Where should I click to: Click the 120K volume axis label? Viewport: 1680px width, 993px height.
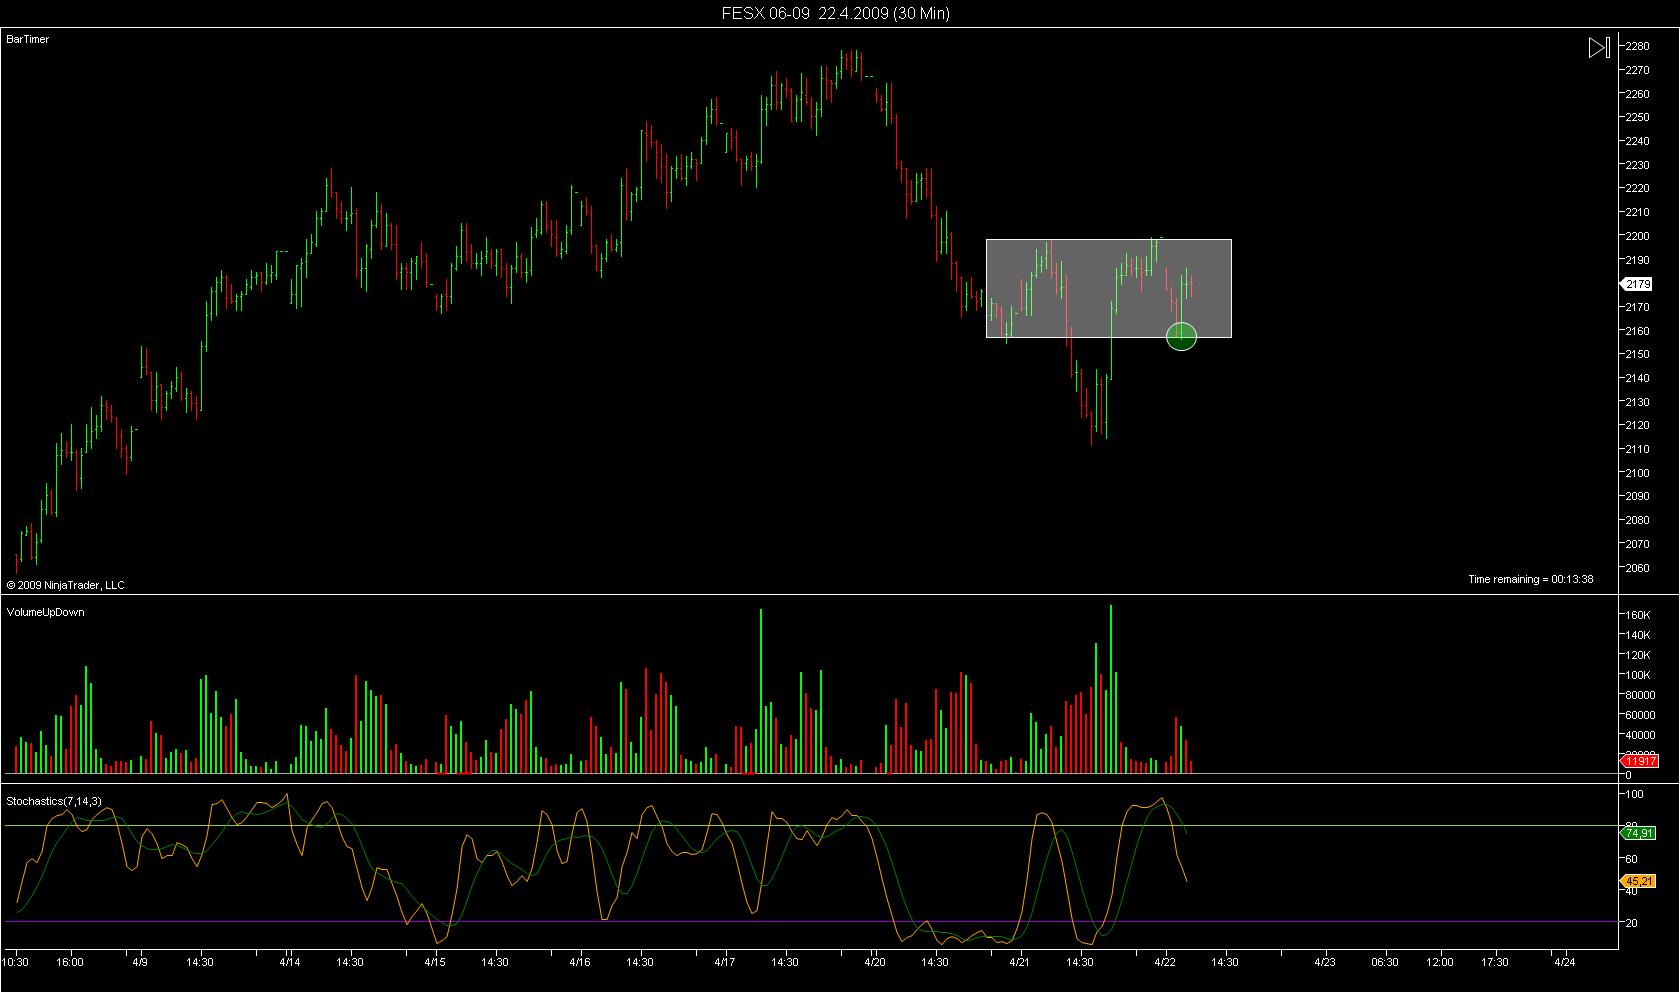[1637, 655]
